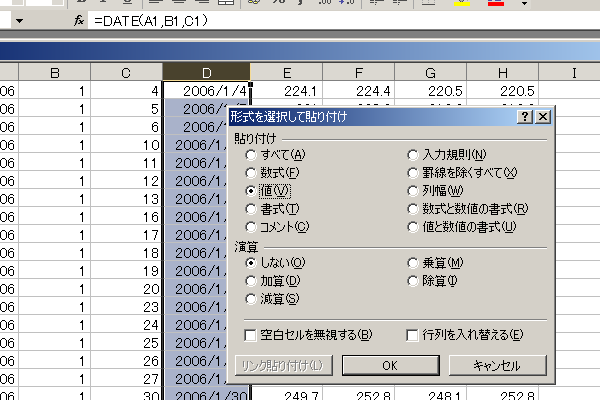Select the すべて(A) paste option
This screenshot has height=400, width=600.
[x=275, y=155]
